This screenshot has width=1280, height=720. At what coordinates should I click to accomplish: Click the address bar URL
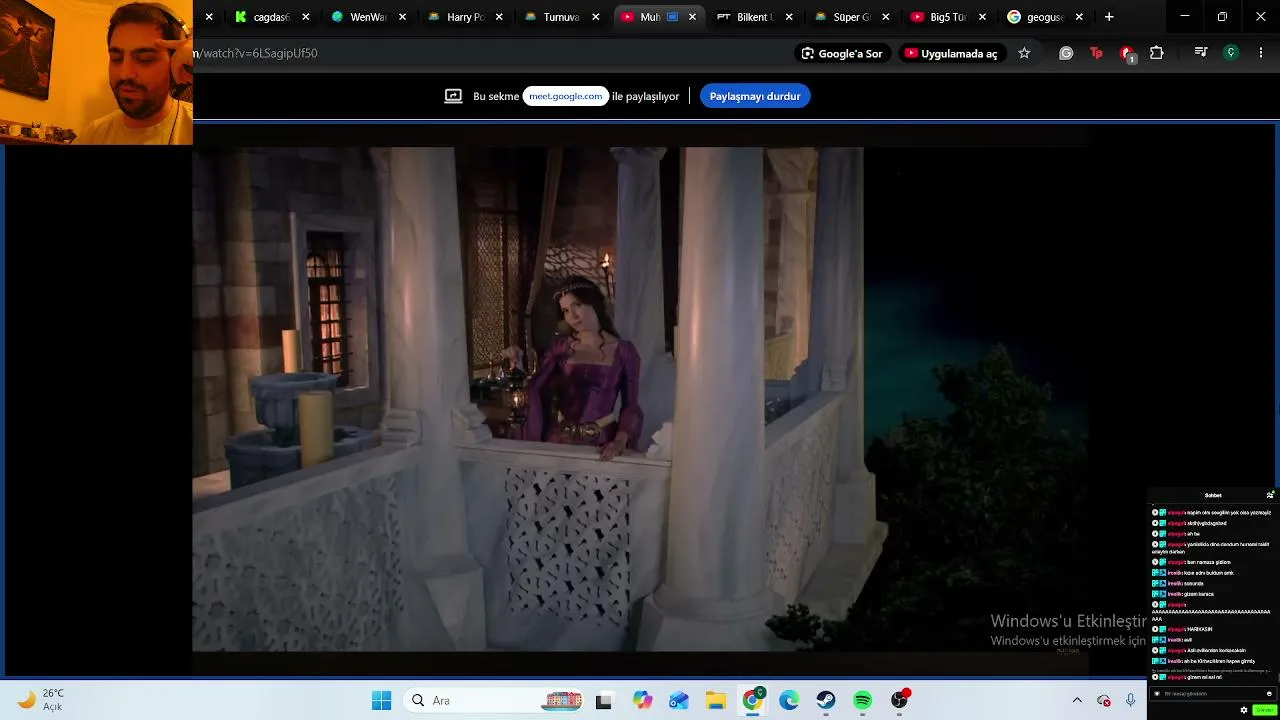[x=255, y=53]
